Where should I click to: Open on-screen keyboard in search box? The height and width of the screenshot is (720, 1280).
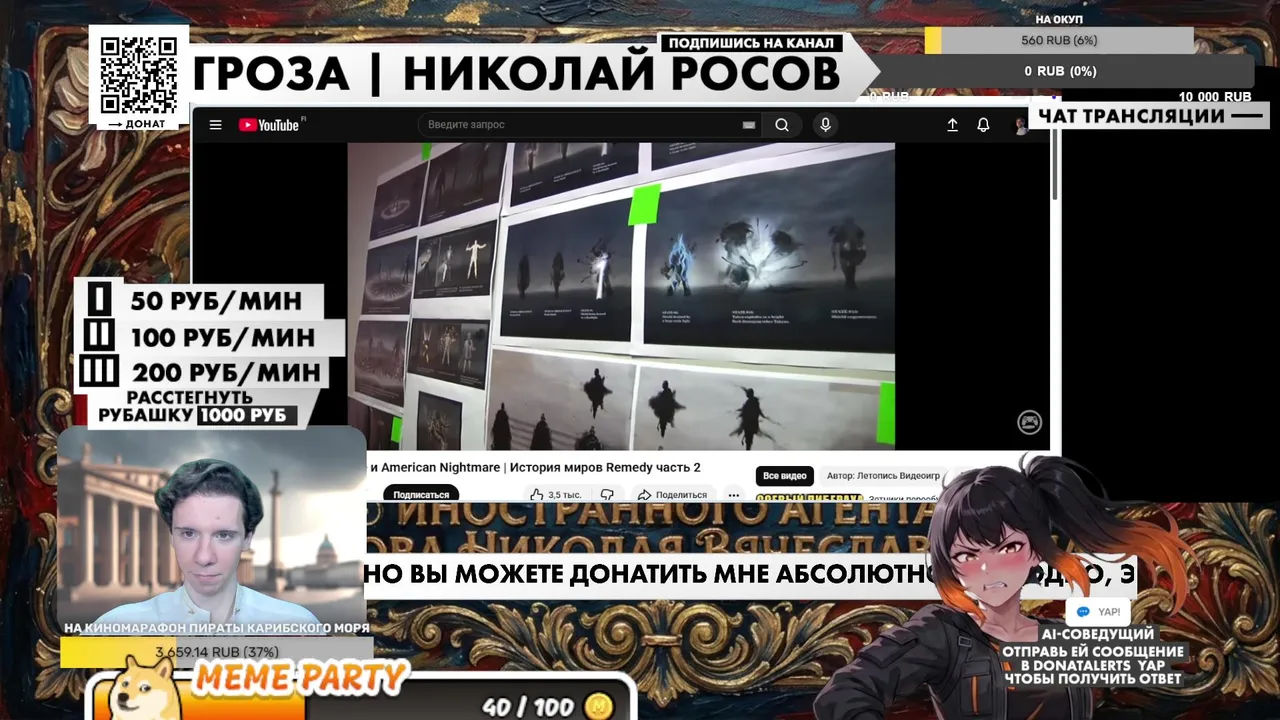coord(748,125)
